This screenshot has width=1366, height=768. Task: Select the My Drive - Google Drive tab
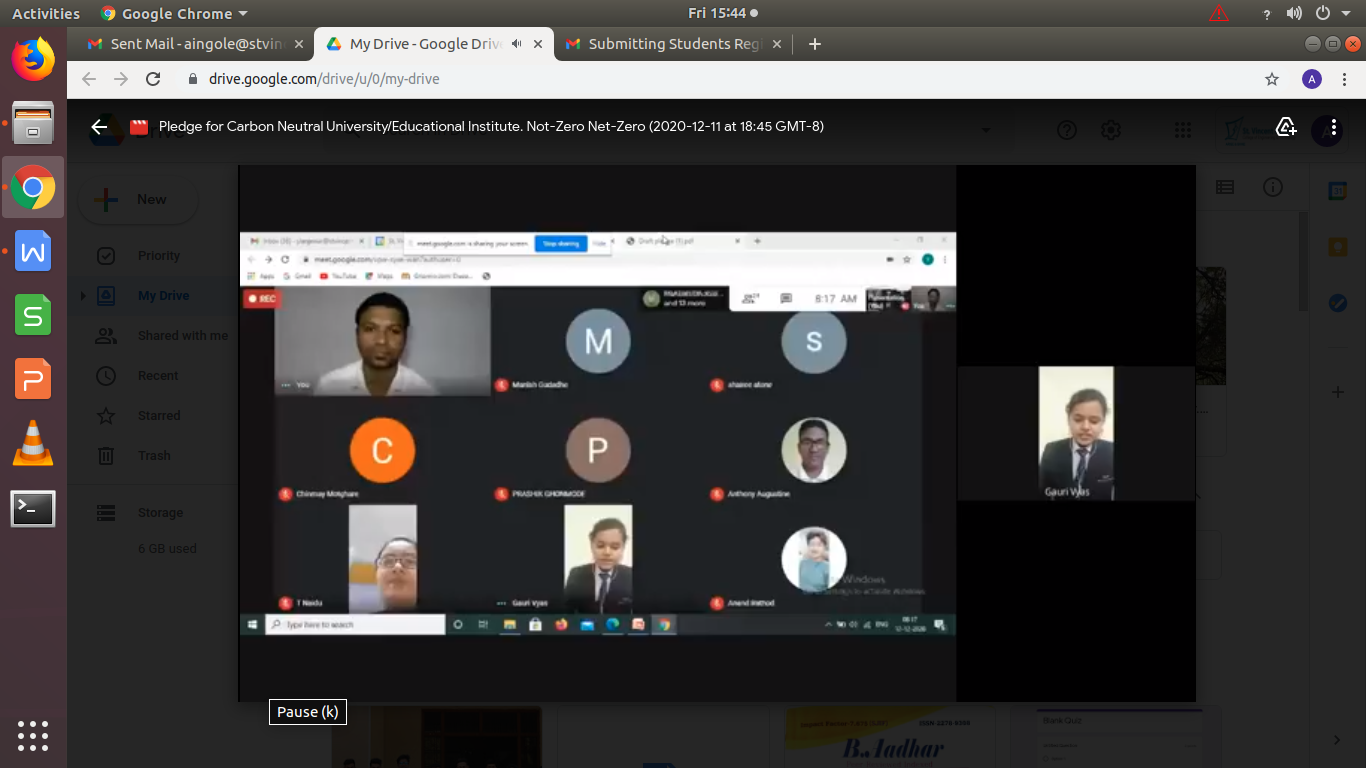tap(434, 44)
